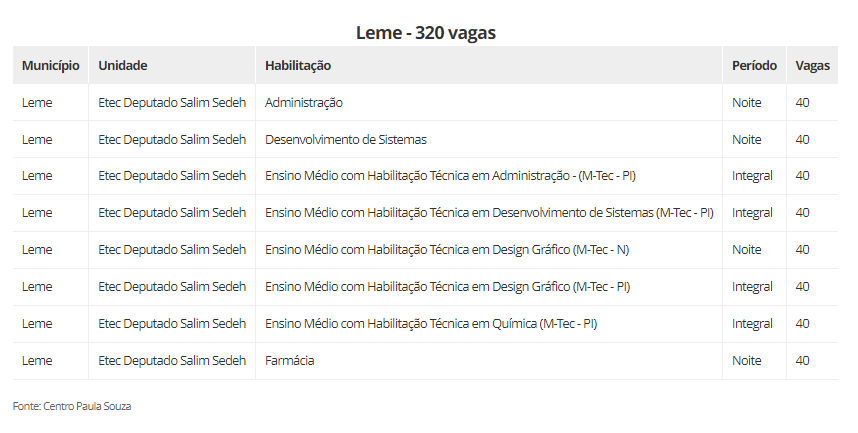Click the Habilitação column header
Screen dimensions: 858x433
(298, 65)
